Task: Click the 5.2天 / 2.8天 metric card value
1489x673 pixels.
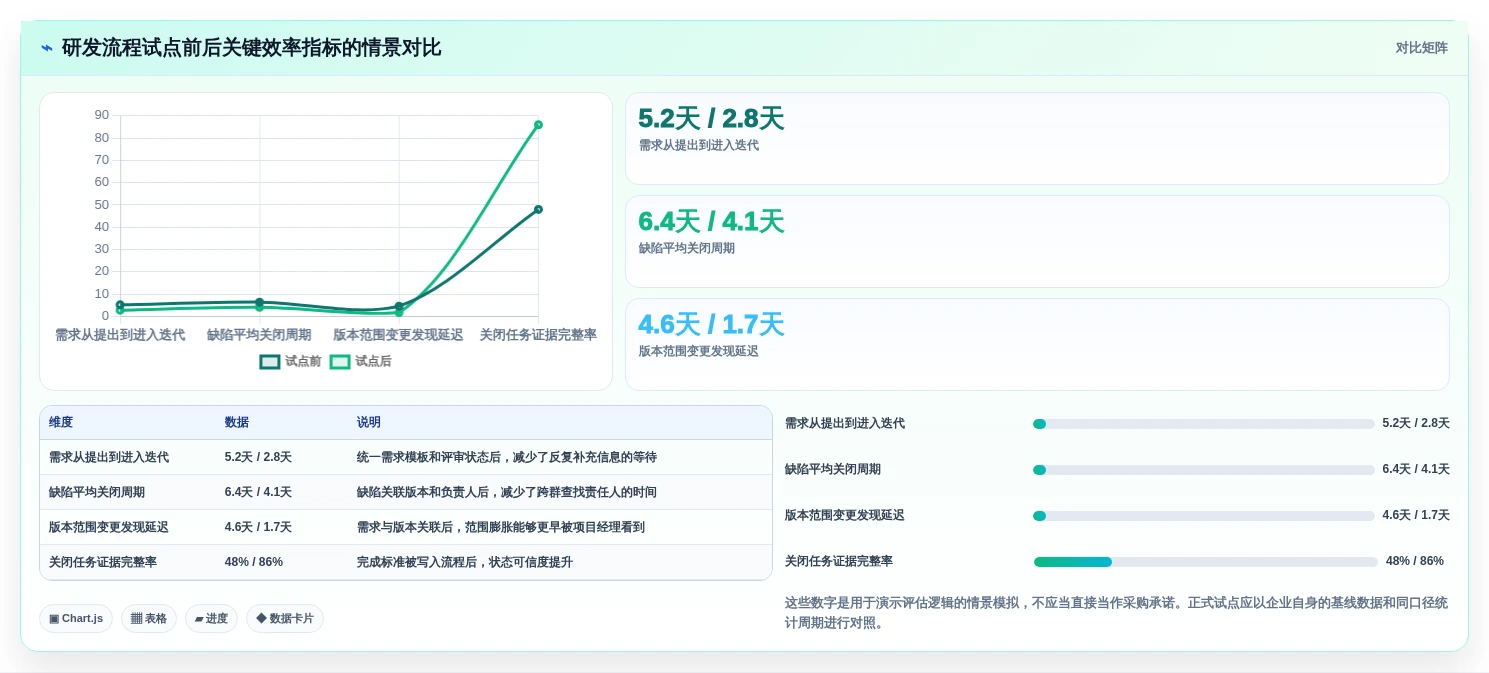Action: (711, 119)
